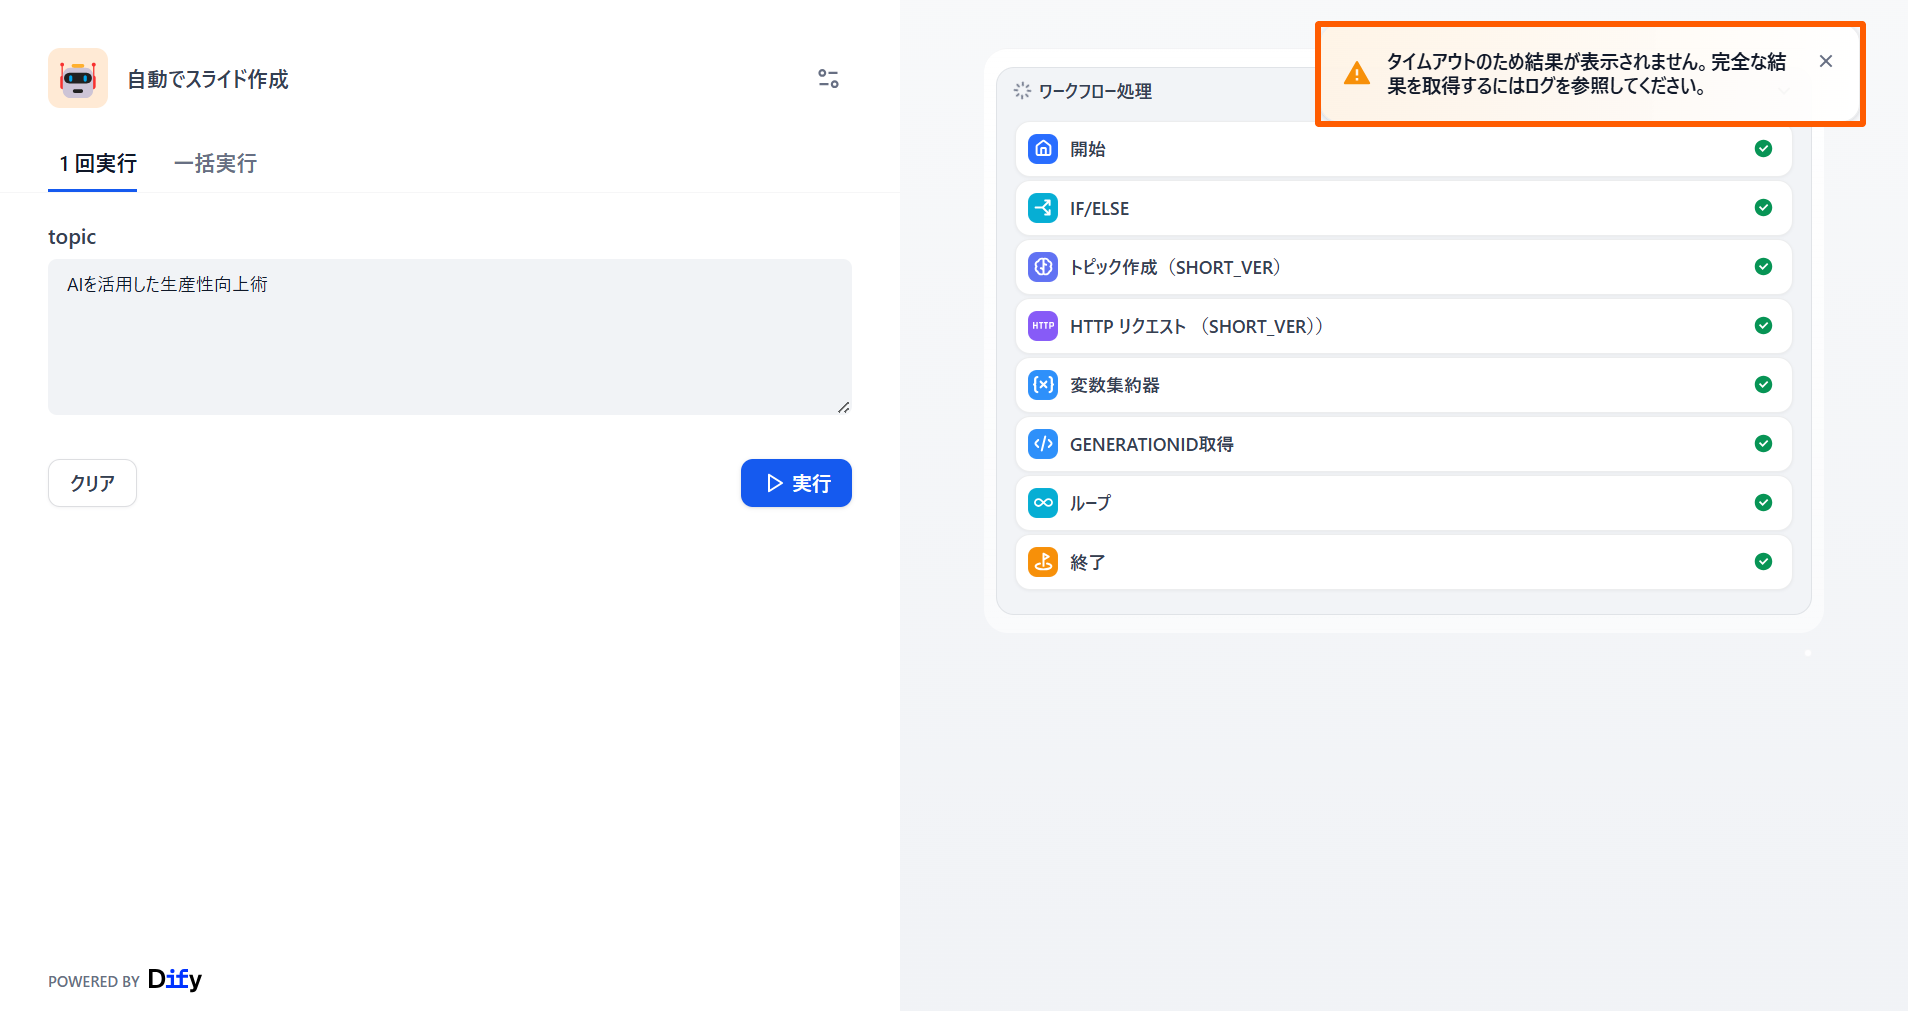This screenshot has height=1011, width=1908.
Task: Click the ループ infinity loop icon
Action: [1043, 503]
